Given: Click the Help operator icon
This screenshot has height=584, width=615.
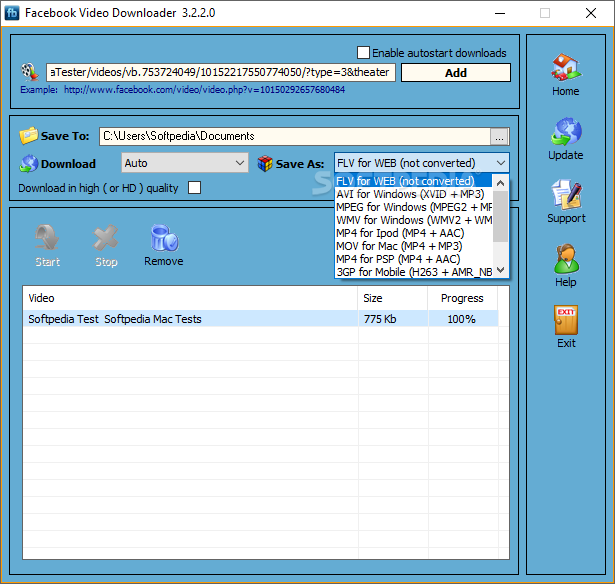Looking at the screenshot, I should tap(566, 258).
